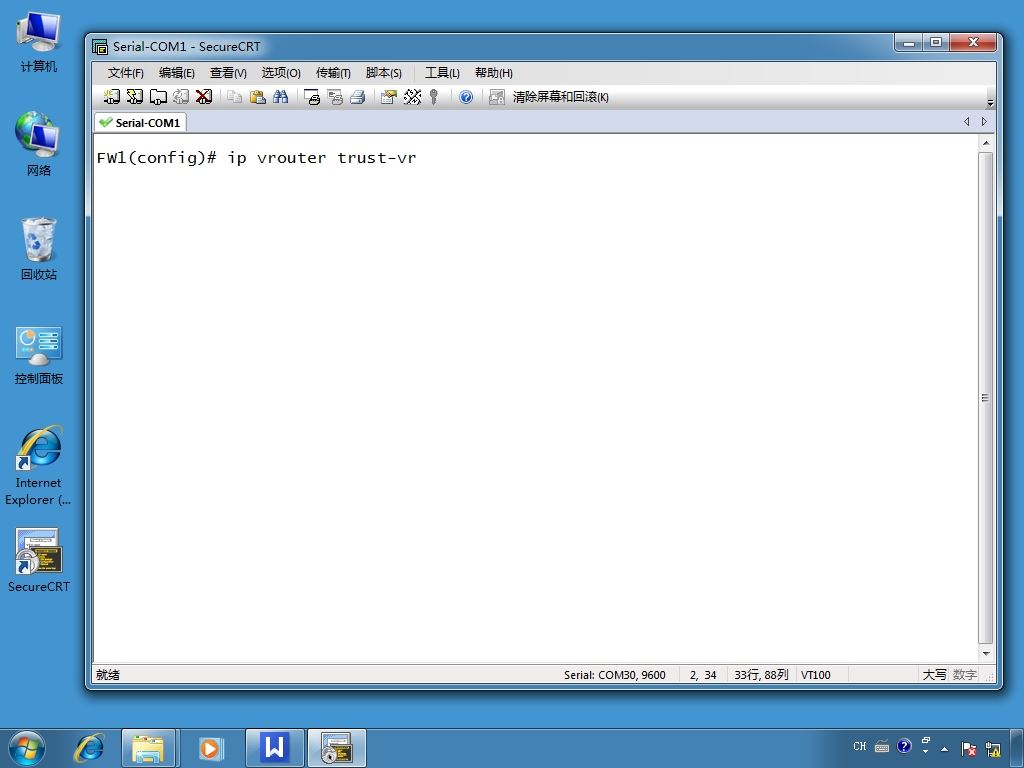Click the blue Help question icon
This screenshot has width=1024, height=768.
(466, 97)
